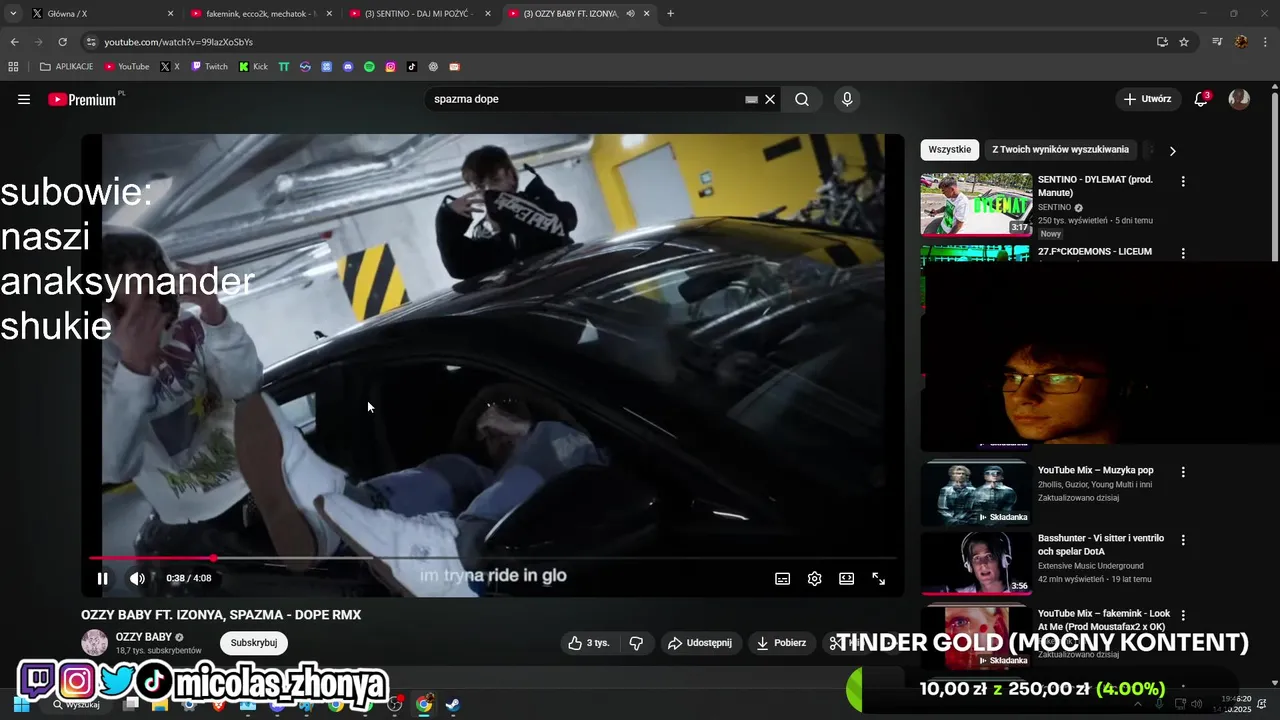Open Basshunter - Vi sitter i ventrilo title
The height and width of the screenshot is (720, 1280).
pyautogui.click(x=1101, y=545)
